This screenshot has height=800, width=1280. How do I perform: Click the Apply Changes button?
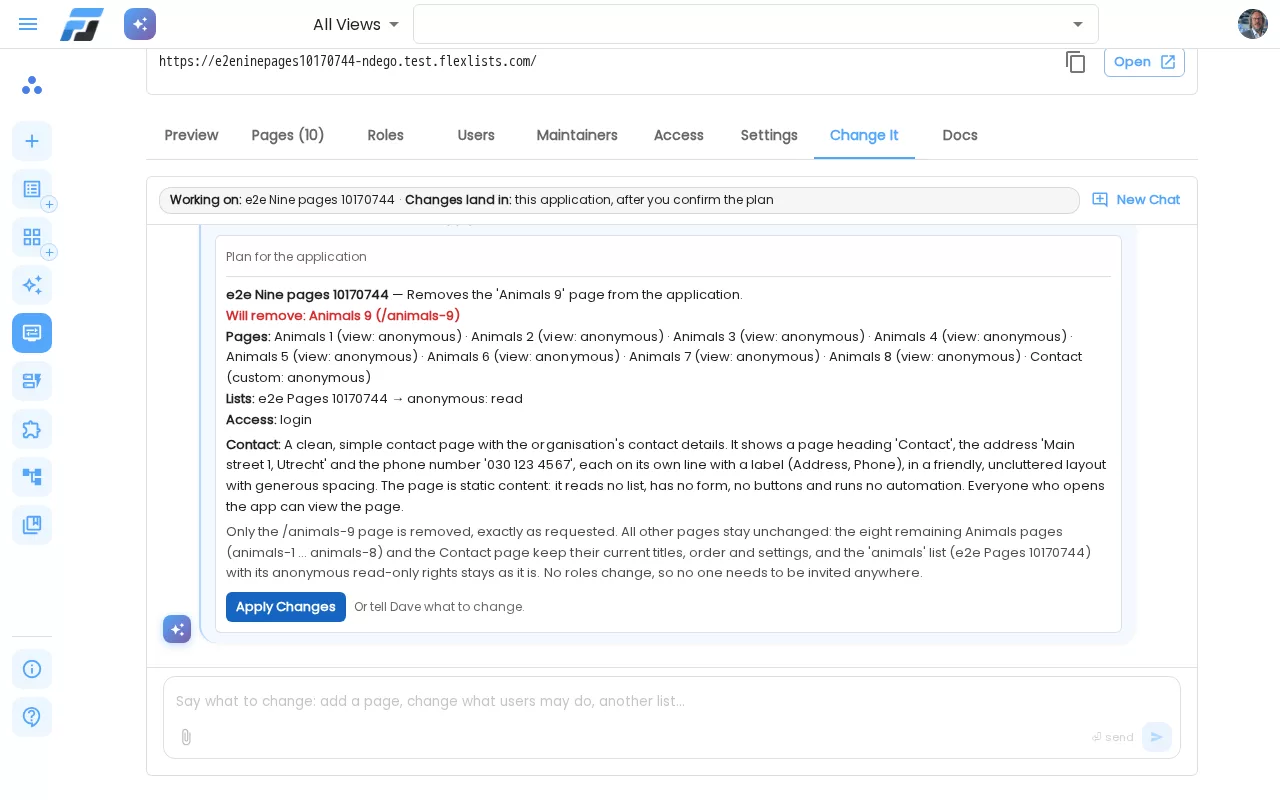click(286, 607)
